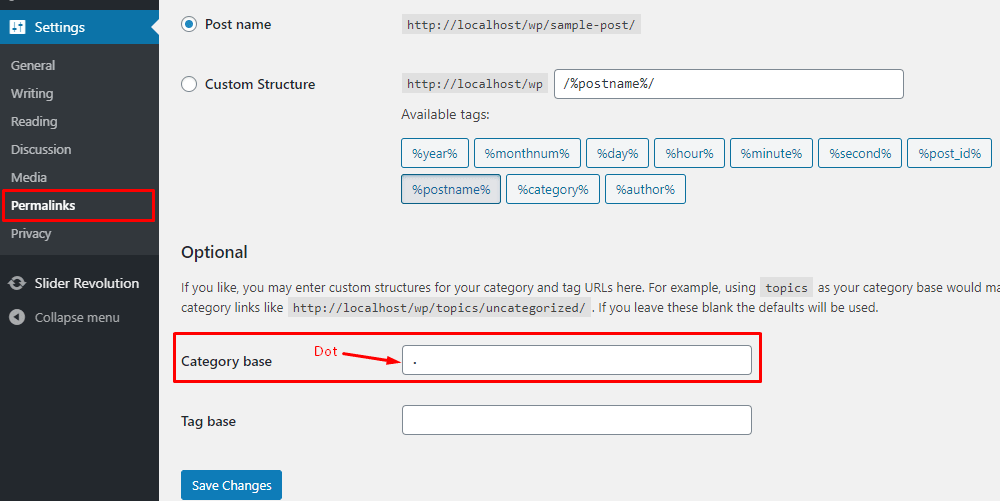This screenshot has height=501, width=1000.
Task: Click the Collapse menu label
Action: coord(77,317)
